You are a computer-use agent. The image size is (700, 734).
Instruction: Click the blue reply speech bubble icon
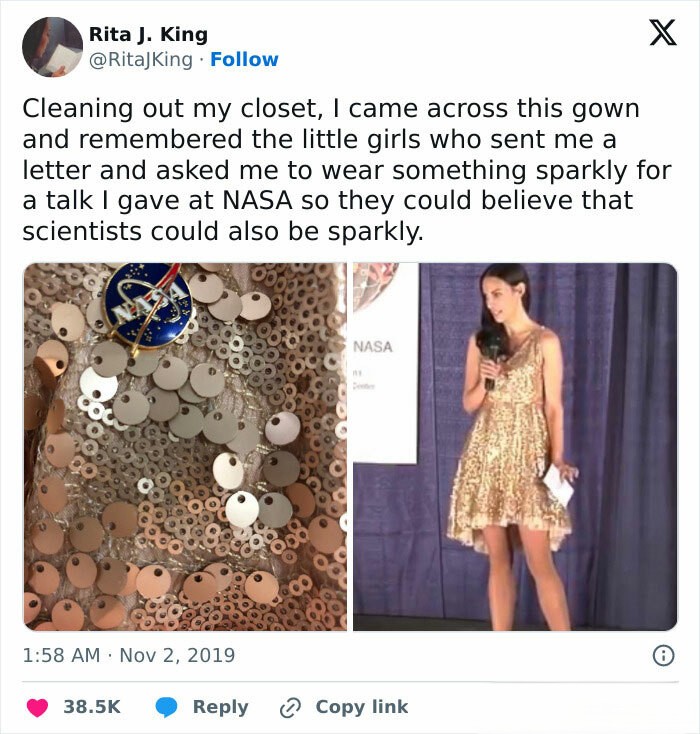[166, 707]
